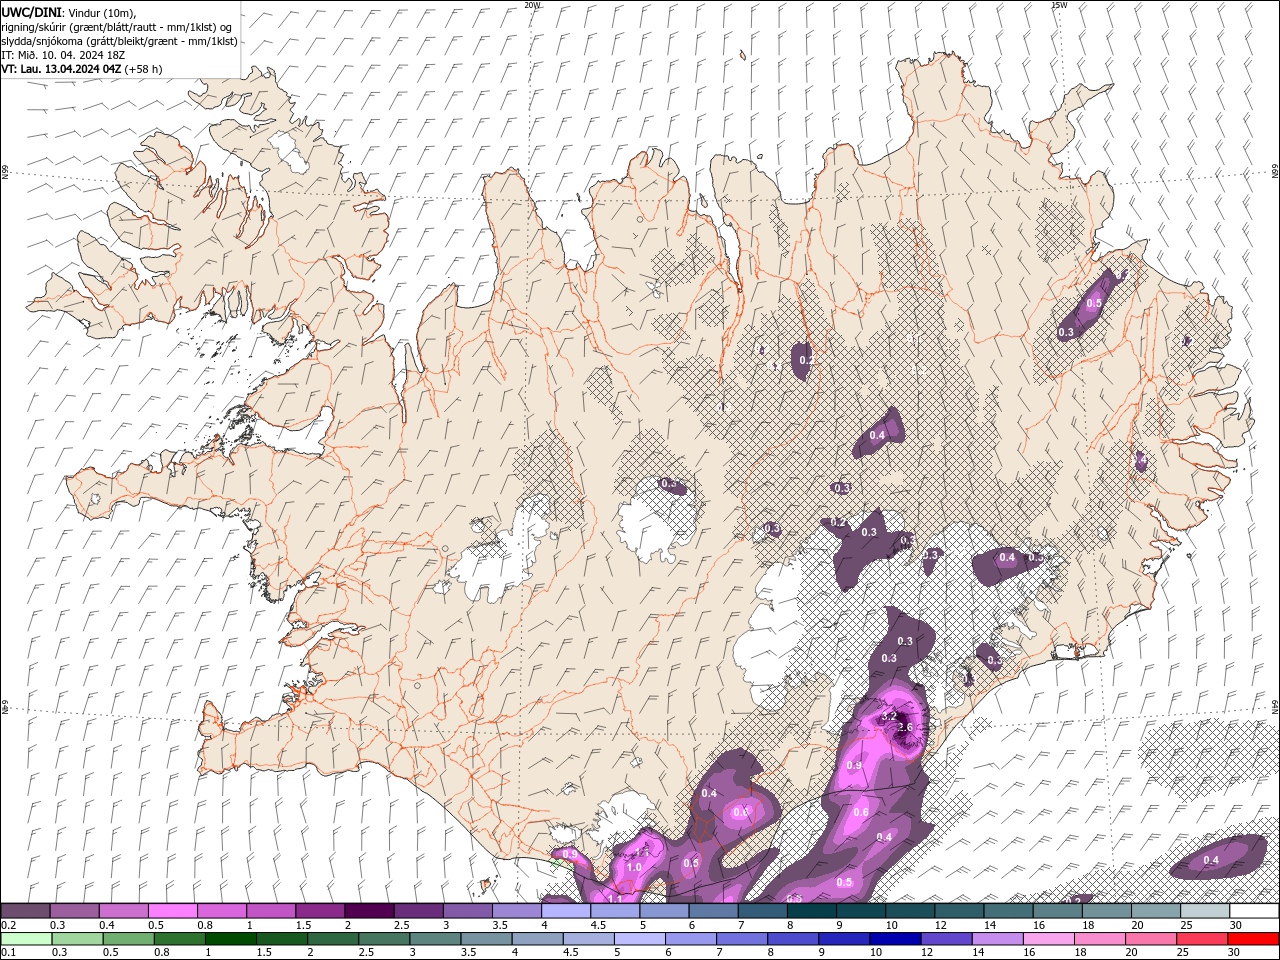Click the initial time line 'IT: Mið. 10. 04. 2024 18Z'
Screen dimensions: 1280x960
point(64,55)
